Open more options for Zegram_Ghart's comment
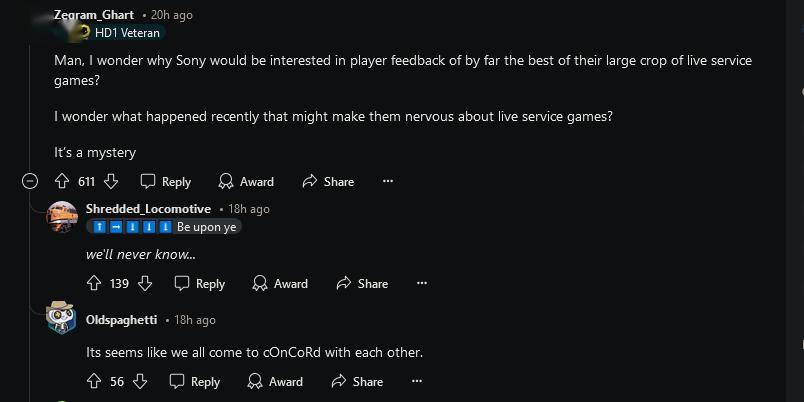 pyautogui.click(x=388, y=181)
